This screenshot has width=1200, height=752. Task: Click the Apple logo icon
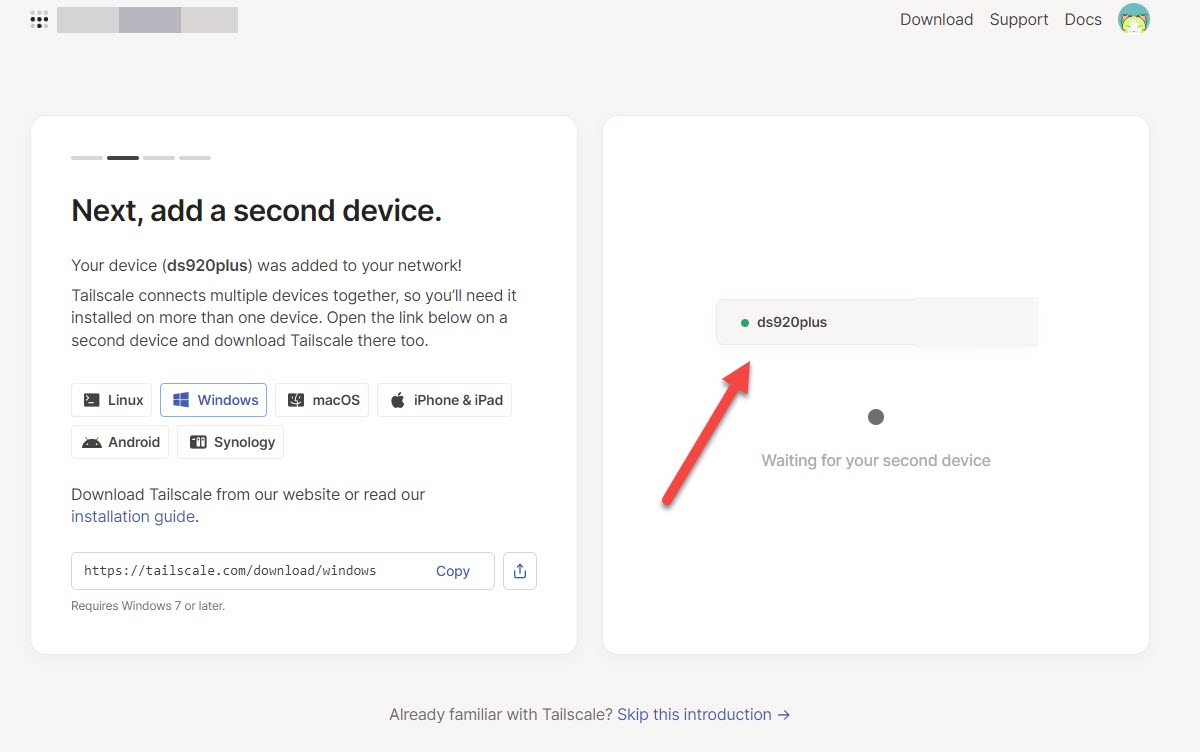click(398, 400)
